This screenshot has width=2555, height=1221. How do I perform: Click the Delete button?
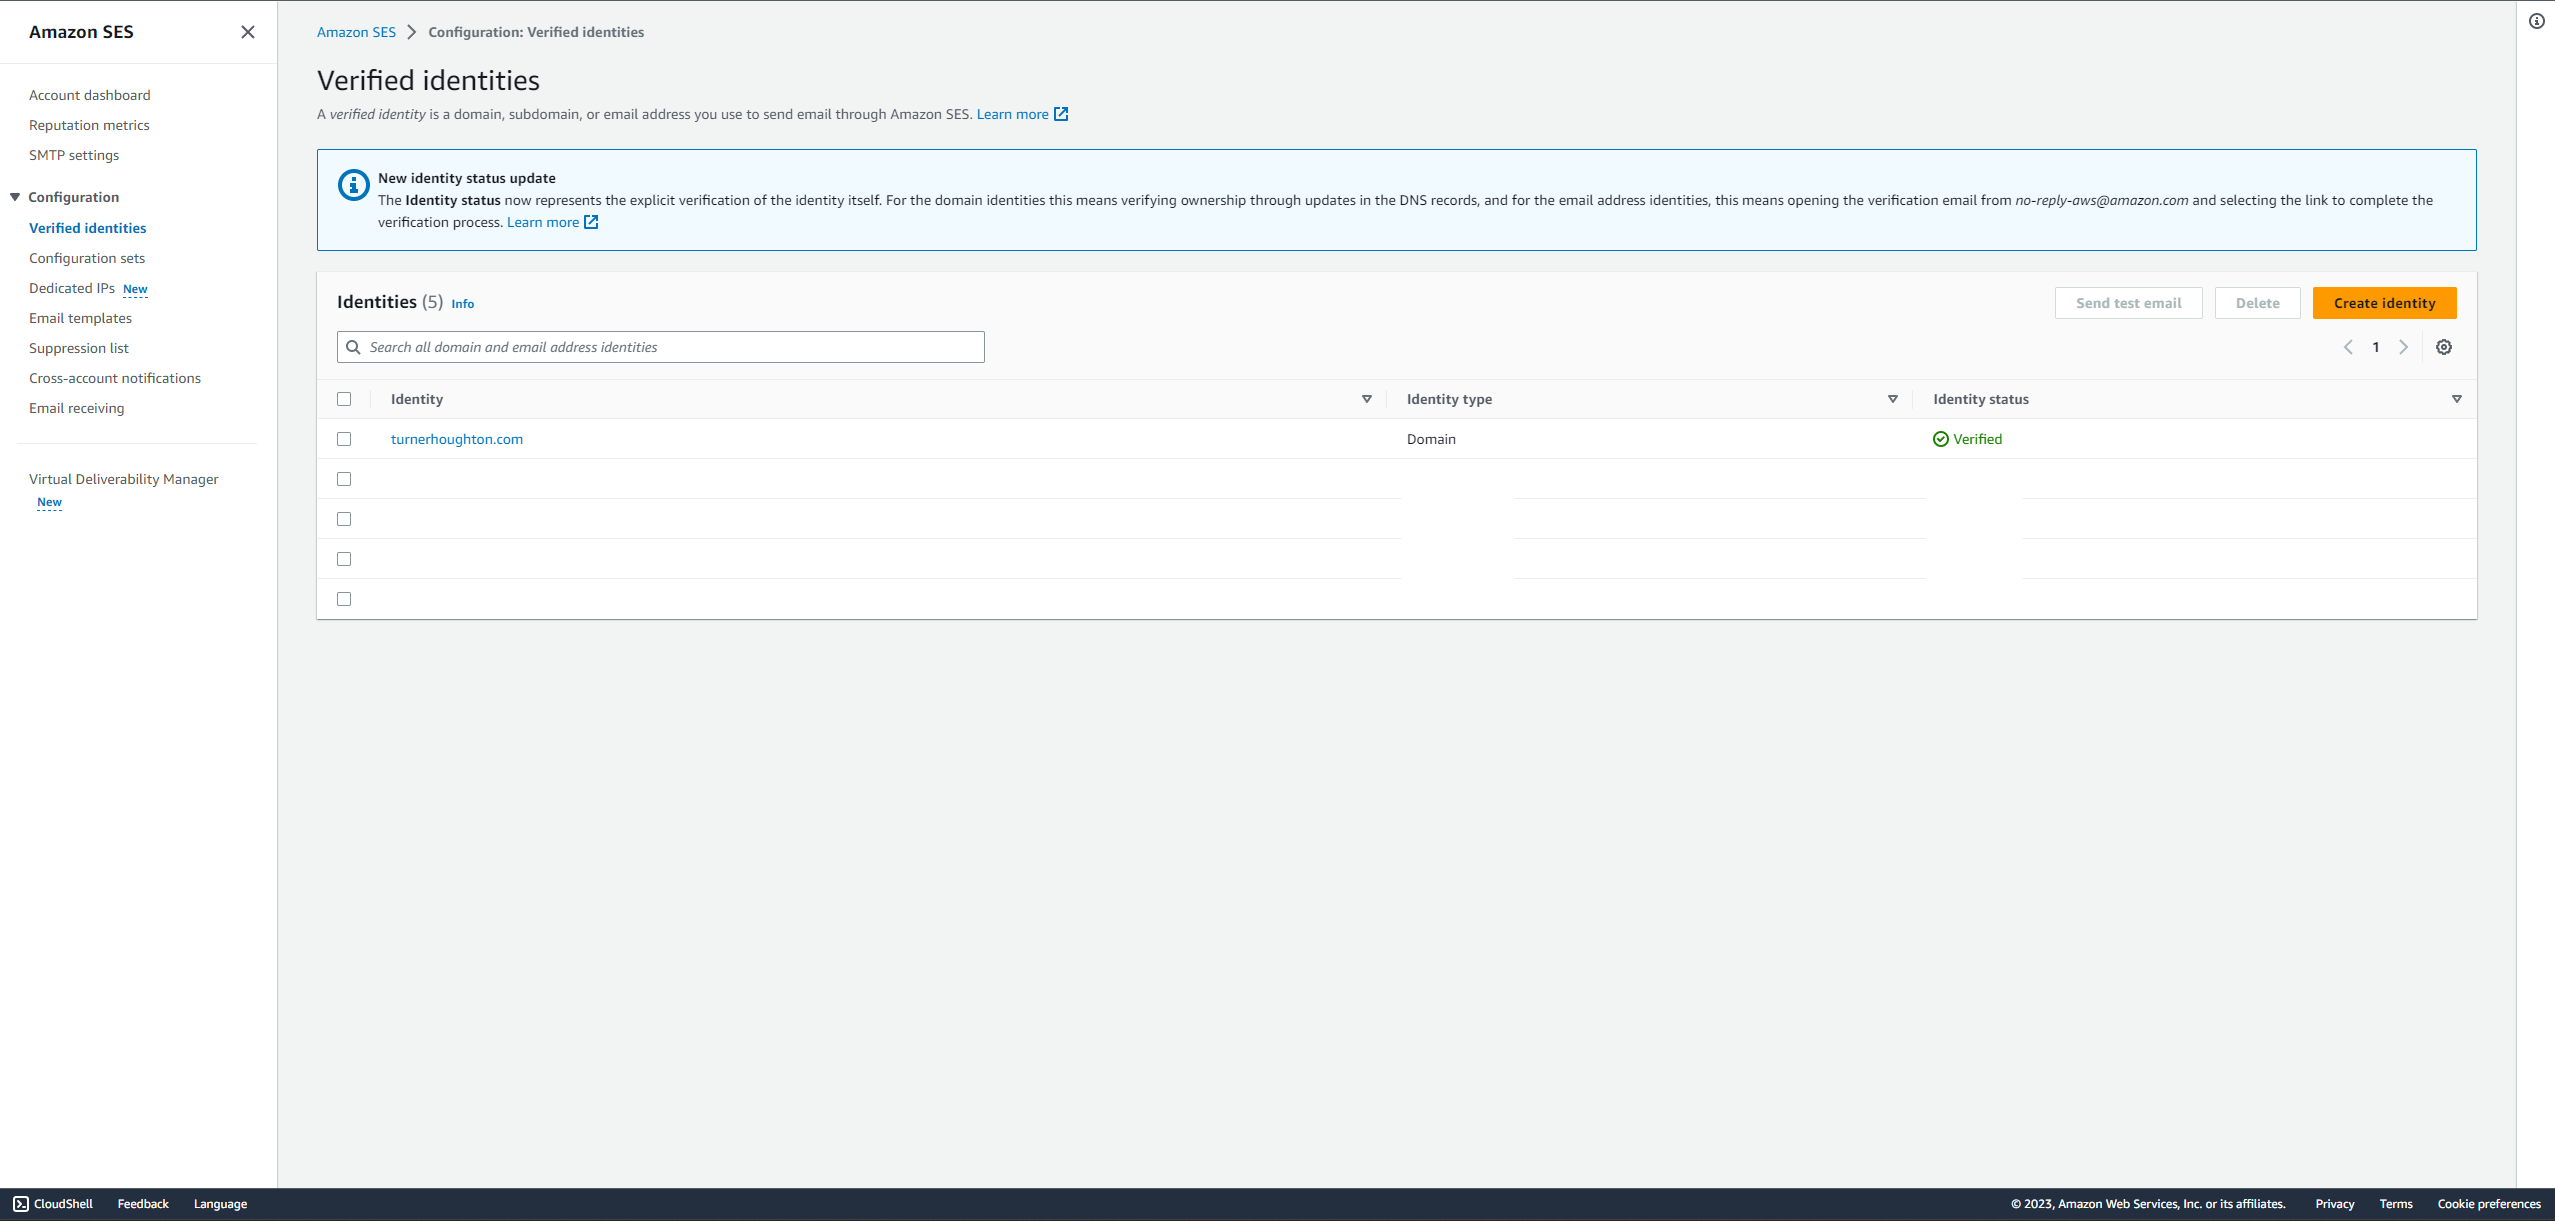point(2257,303)
